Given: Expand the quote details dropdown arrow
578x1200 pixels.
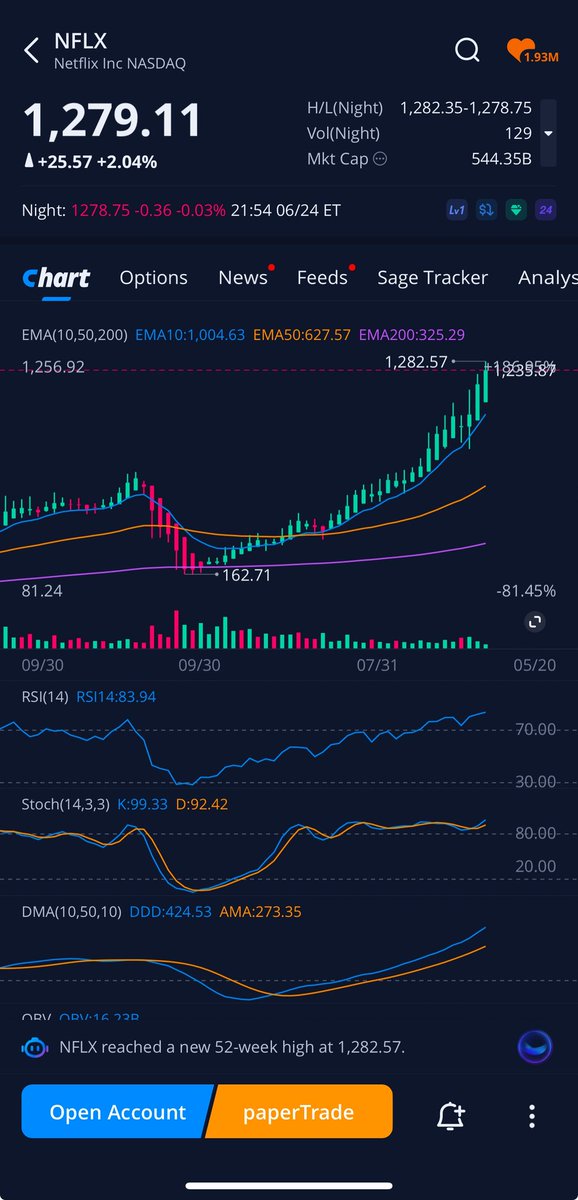Looking at the screenshot, I should 548,133.
